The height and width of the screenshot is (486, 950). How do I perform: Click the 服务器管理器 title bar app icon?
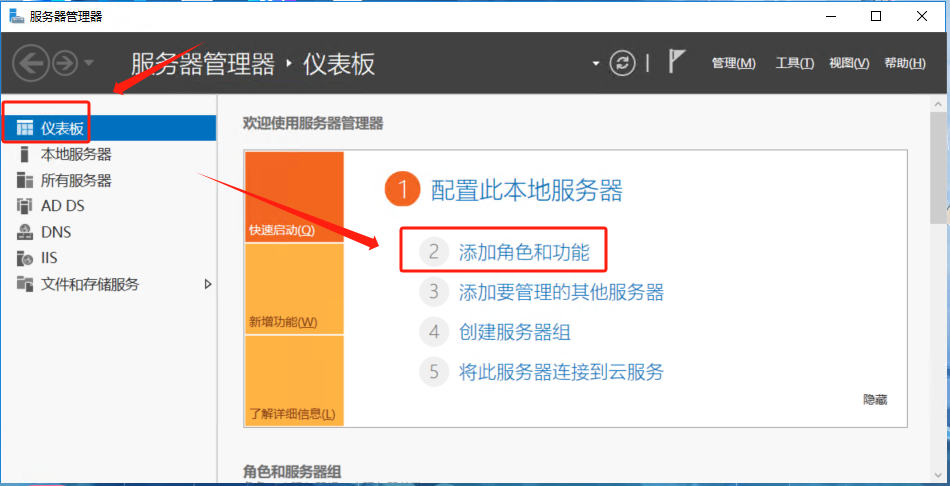[16, 16]
